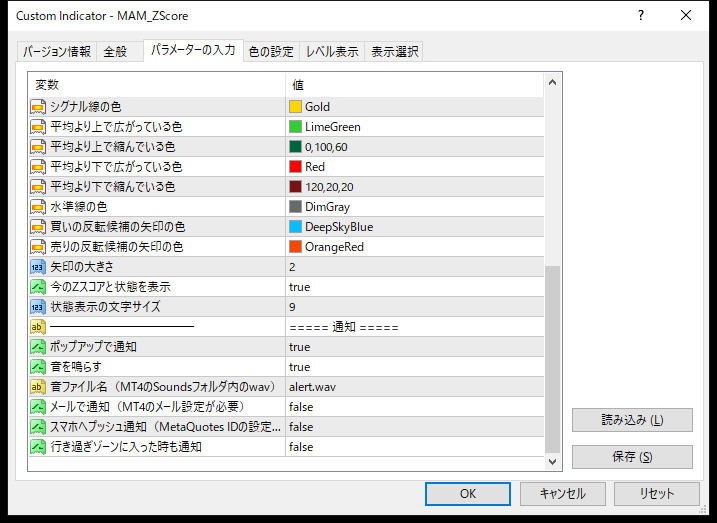This screenshot has width=717, height=523.
Task: Click the 読み込み (L) button
Action: tap(632, 420)
